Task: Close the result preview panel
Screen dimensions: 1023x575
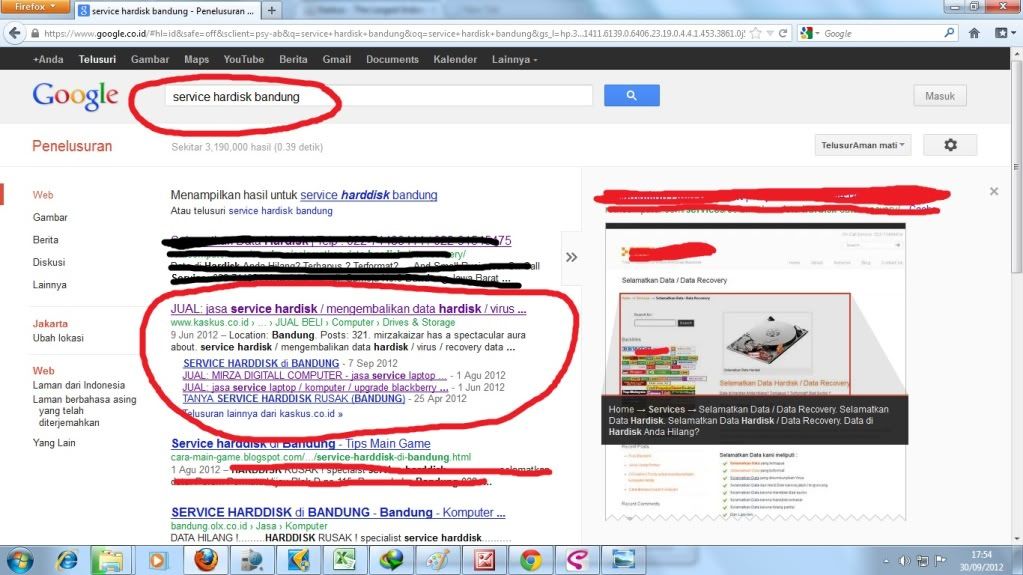Action: pos(994,191)
